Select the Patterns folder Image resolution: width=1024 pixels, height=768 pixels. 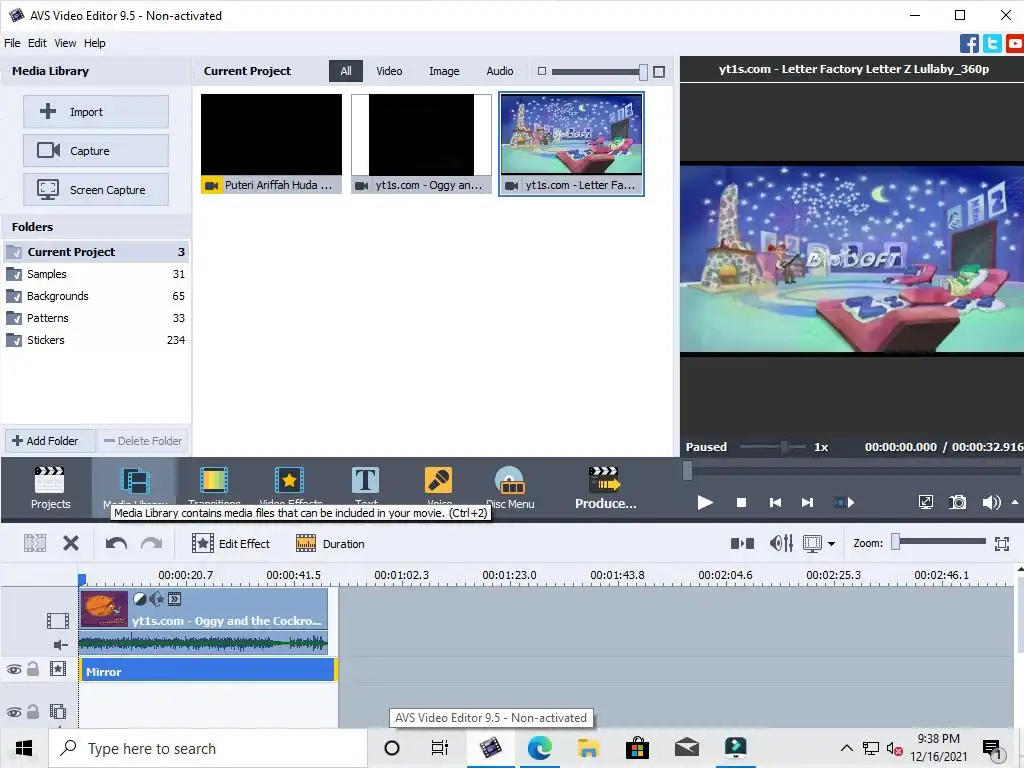point(96,318)
